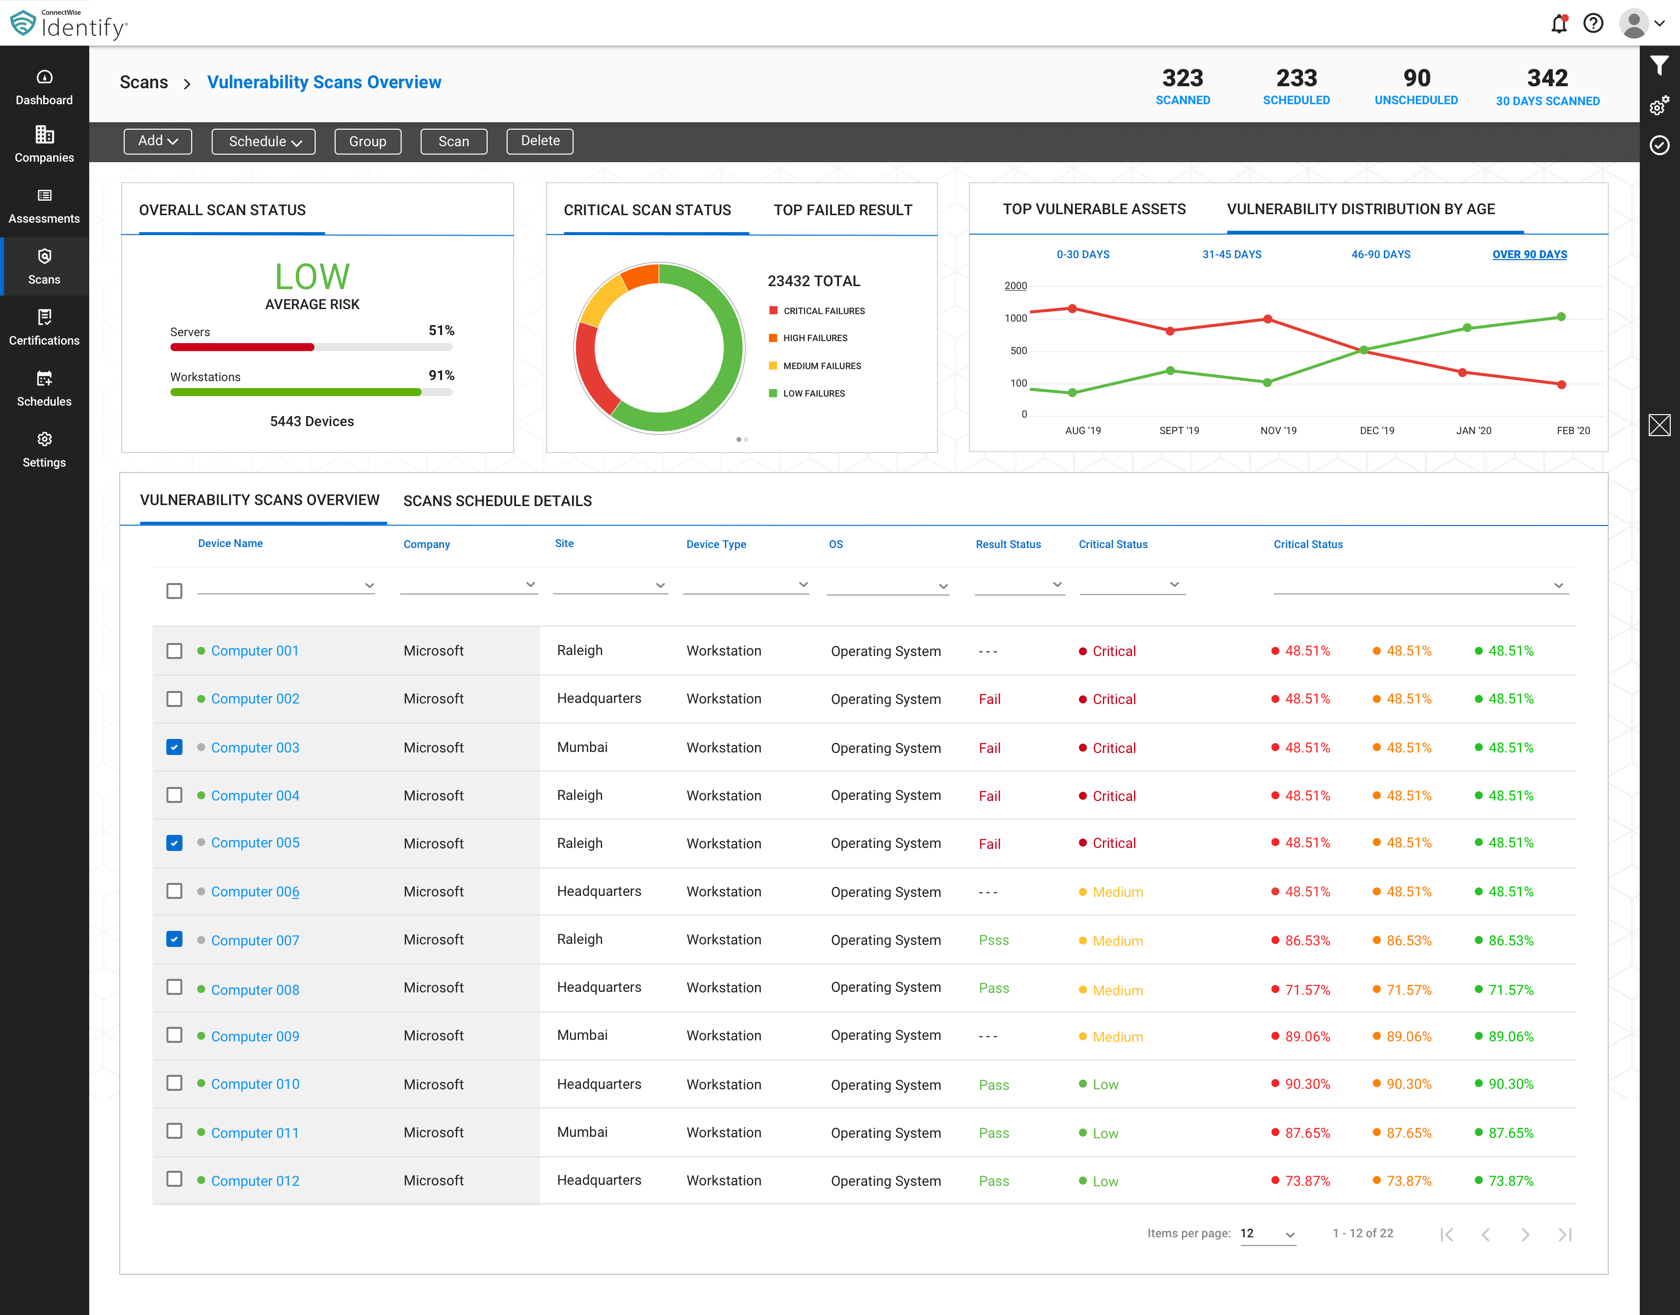Click the 323 Scanned counter
Image resolution: width=1680 pixels, height=1315 pixels.
(x=1182, y=87)
